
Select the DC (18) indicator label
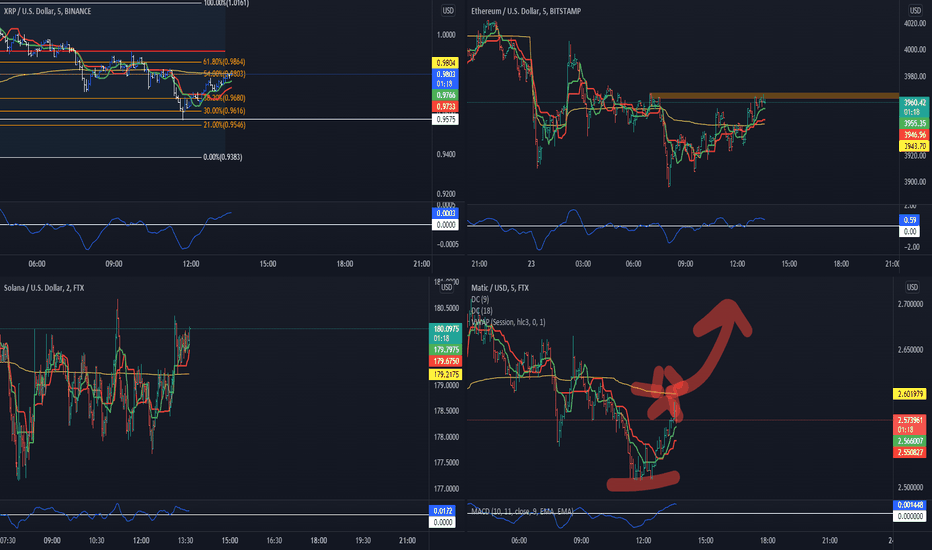(482, 311)
